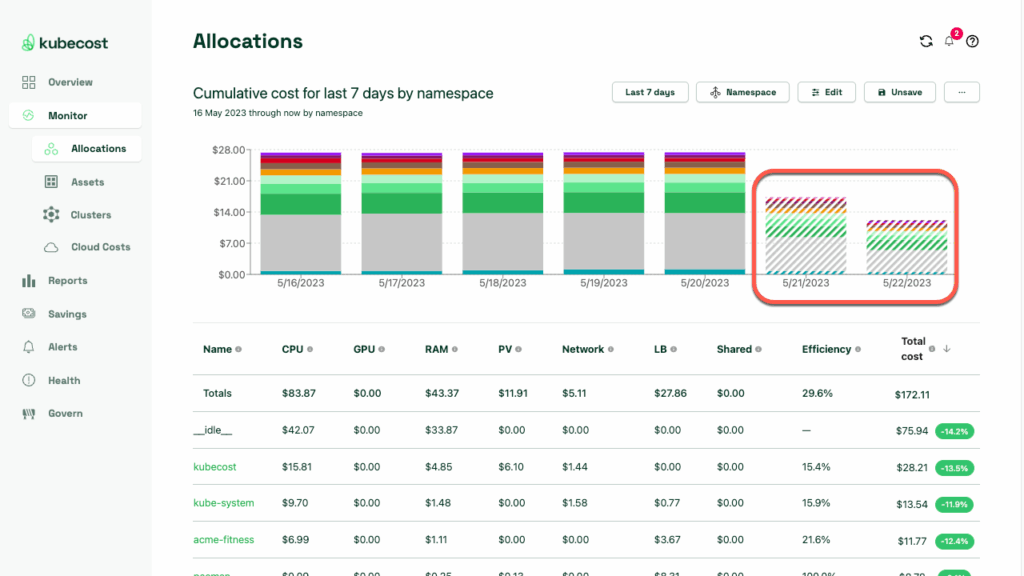Open the Last 7 days date range dropdown
The image size is (1024, 576).
tap(650, 92)
